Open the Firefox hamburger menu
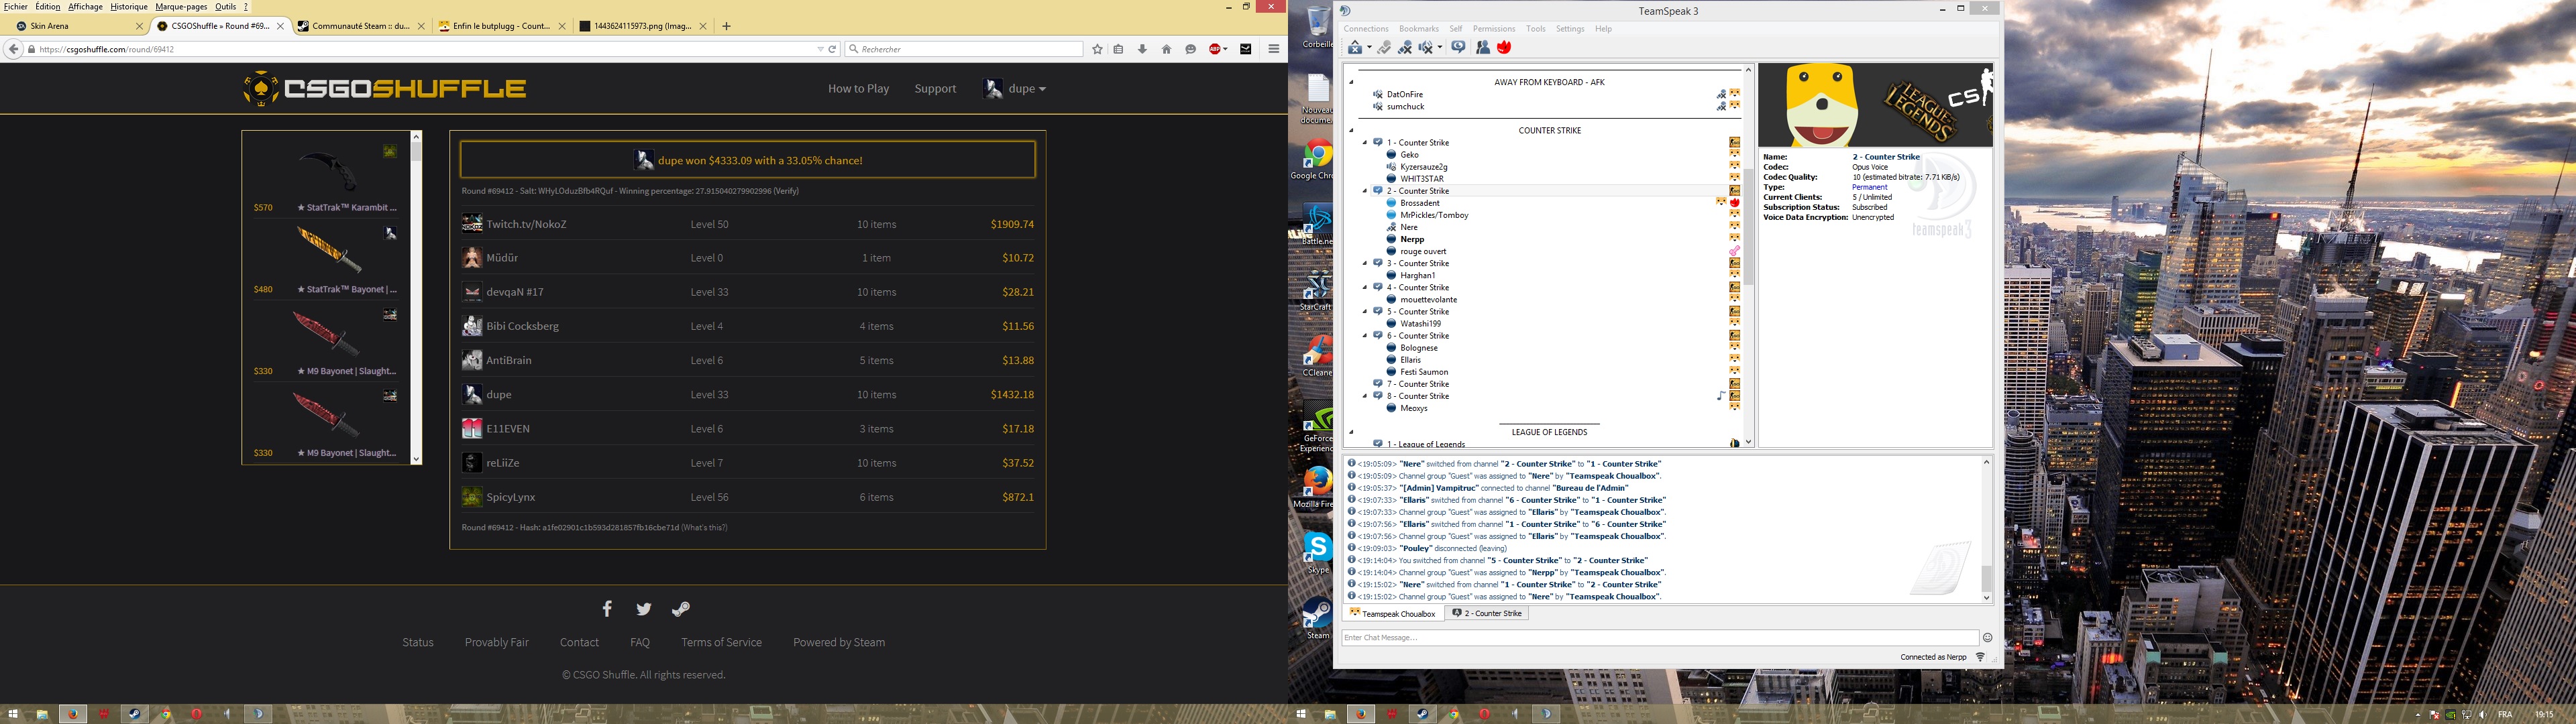 click(1274, 49)
